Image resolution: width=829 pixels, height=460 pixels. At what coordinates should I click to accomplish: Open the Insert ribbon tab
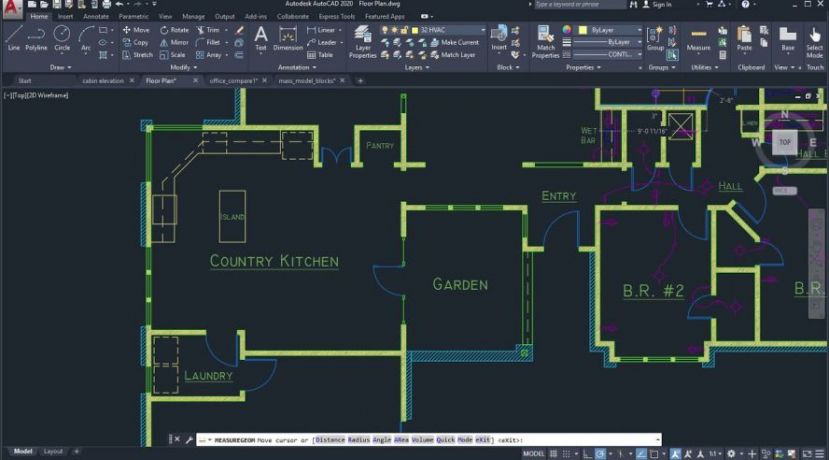click(66, 17)
